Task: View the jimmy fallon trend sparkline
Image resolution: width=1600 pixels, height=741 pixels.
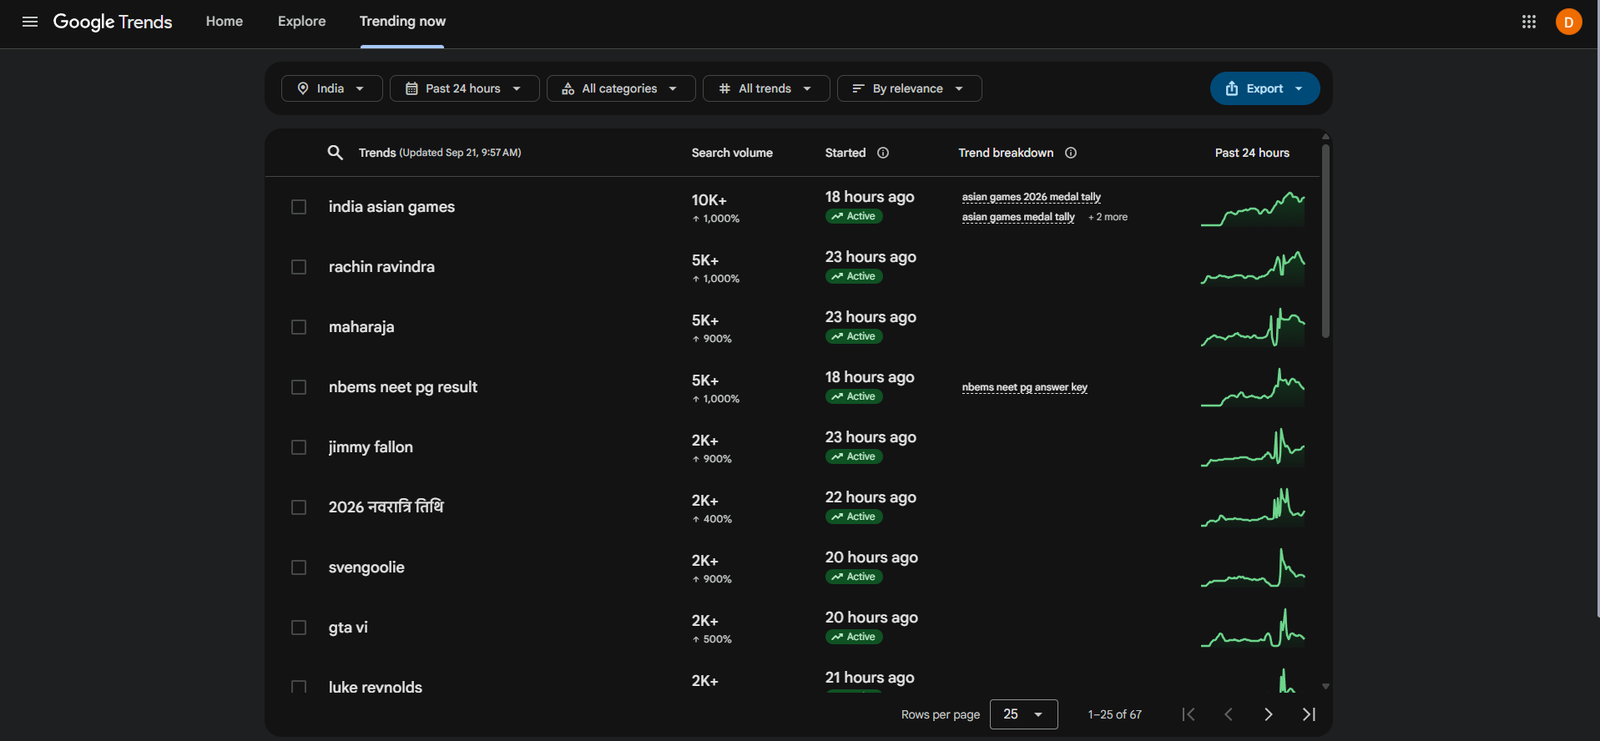Action: click(1253, 448)
